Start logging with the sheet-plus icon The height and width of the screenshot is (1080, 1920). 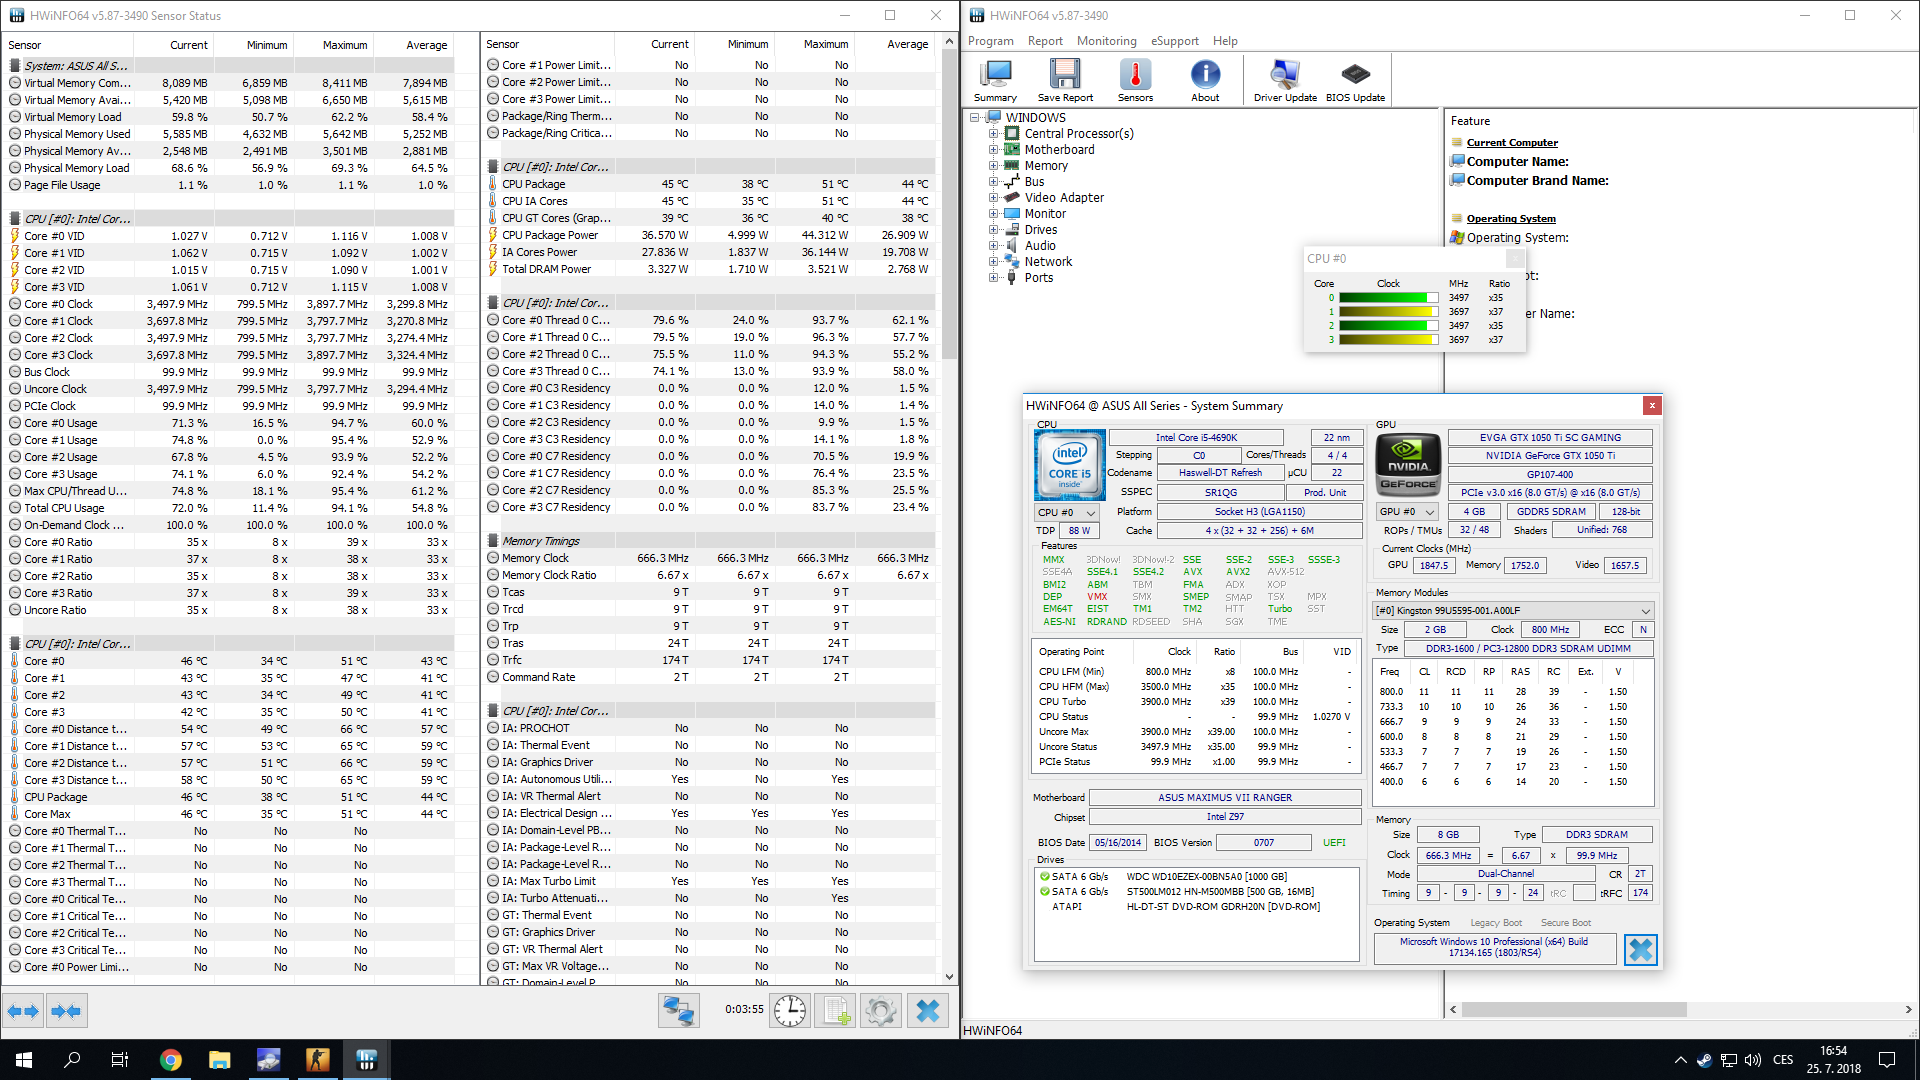coord(836,1011)
